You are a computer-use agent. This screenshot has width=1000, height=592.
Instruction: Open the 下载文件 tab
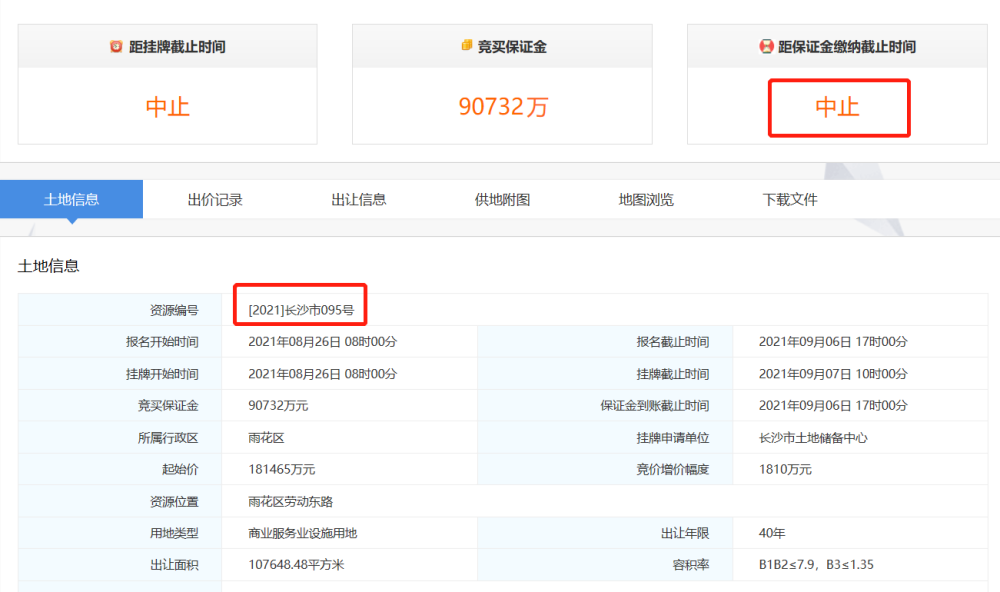tap(790, 200)
